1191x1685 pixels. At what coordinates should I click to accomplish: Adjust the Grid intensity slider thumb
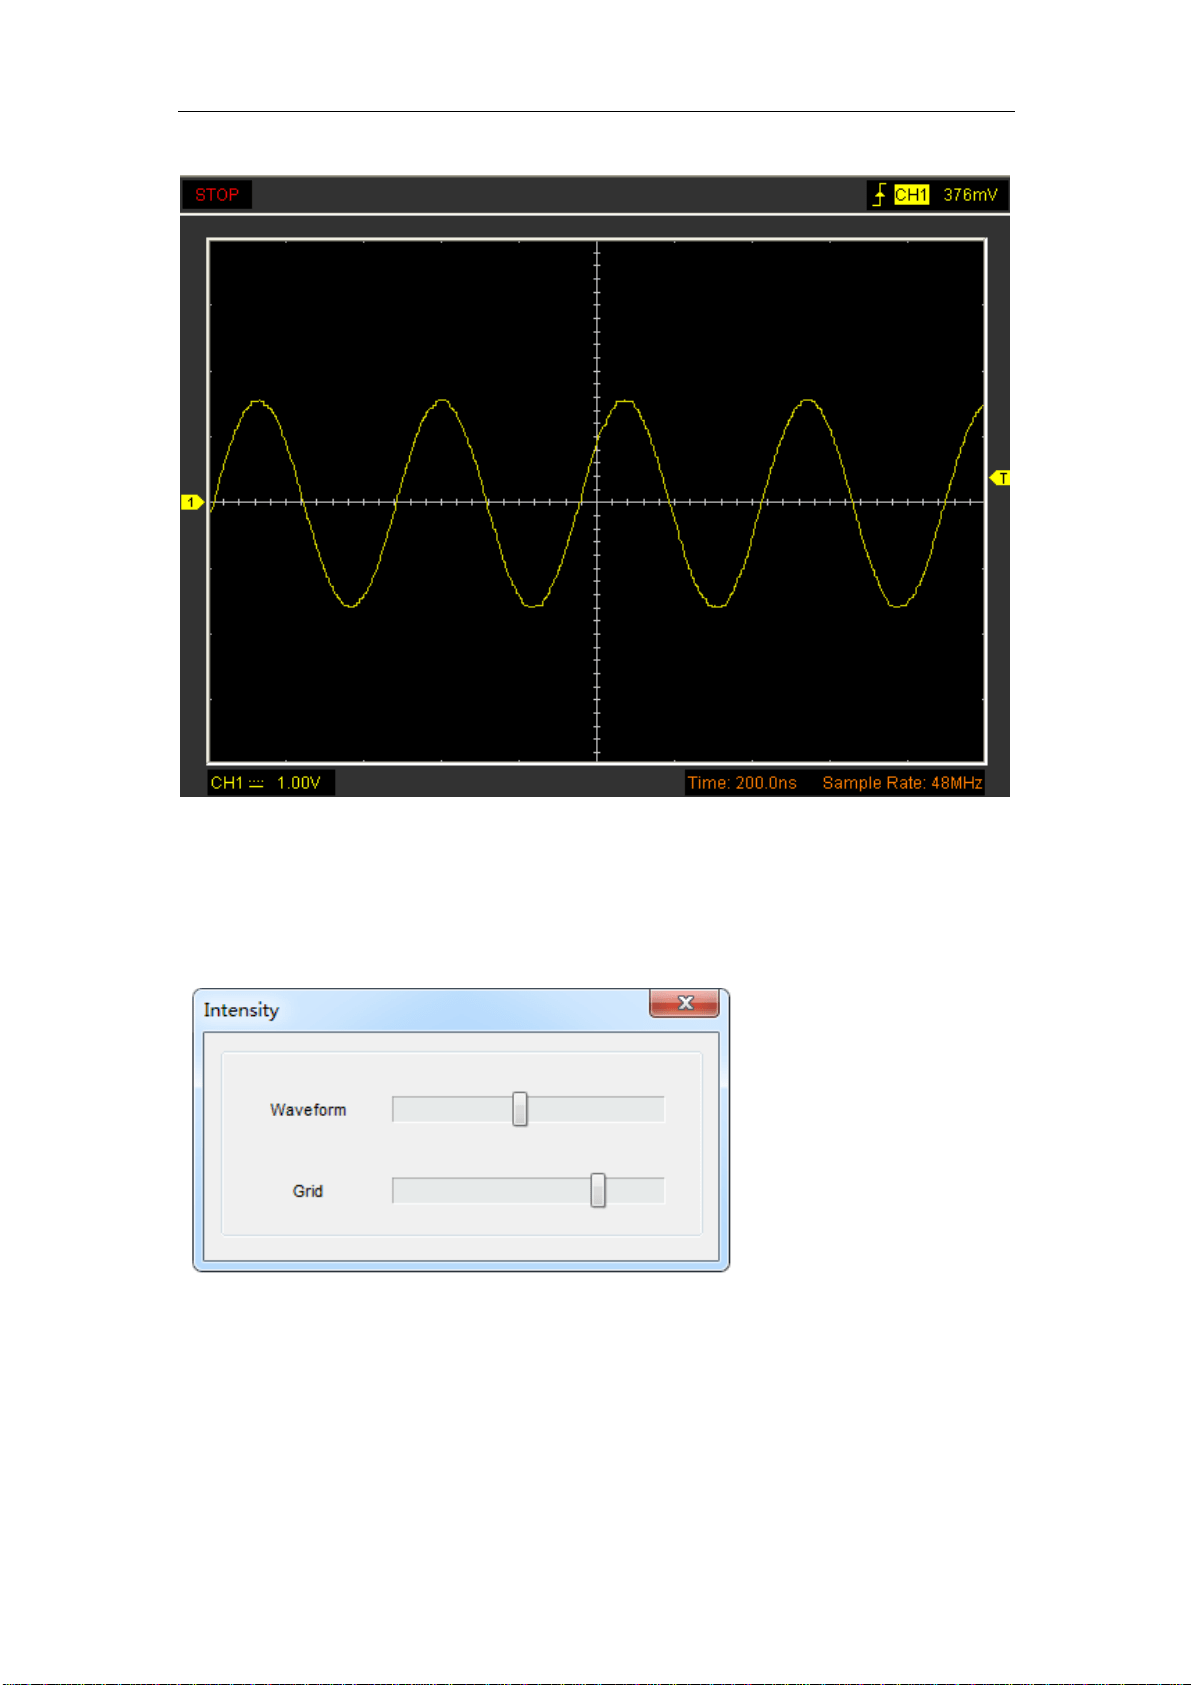pos(598,1190)
